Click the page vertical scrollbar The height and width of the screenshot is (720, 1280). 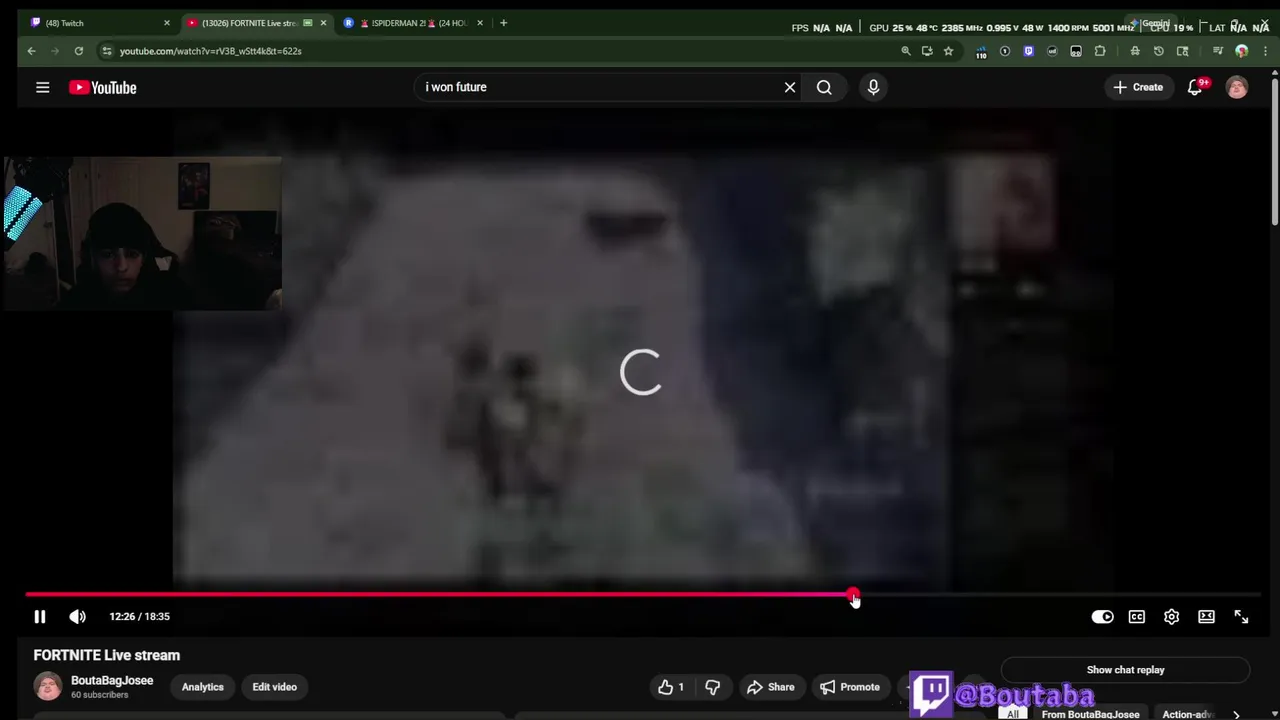(x=1275, y=150)
